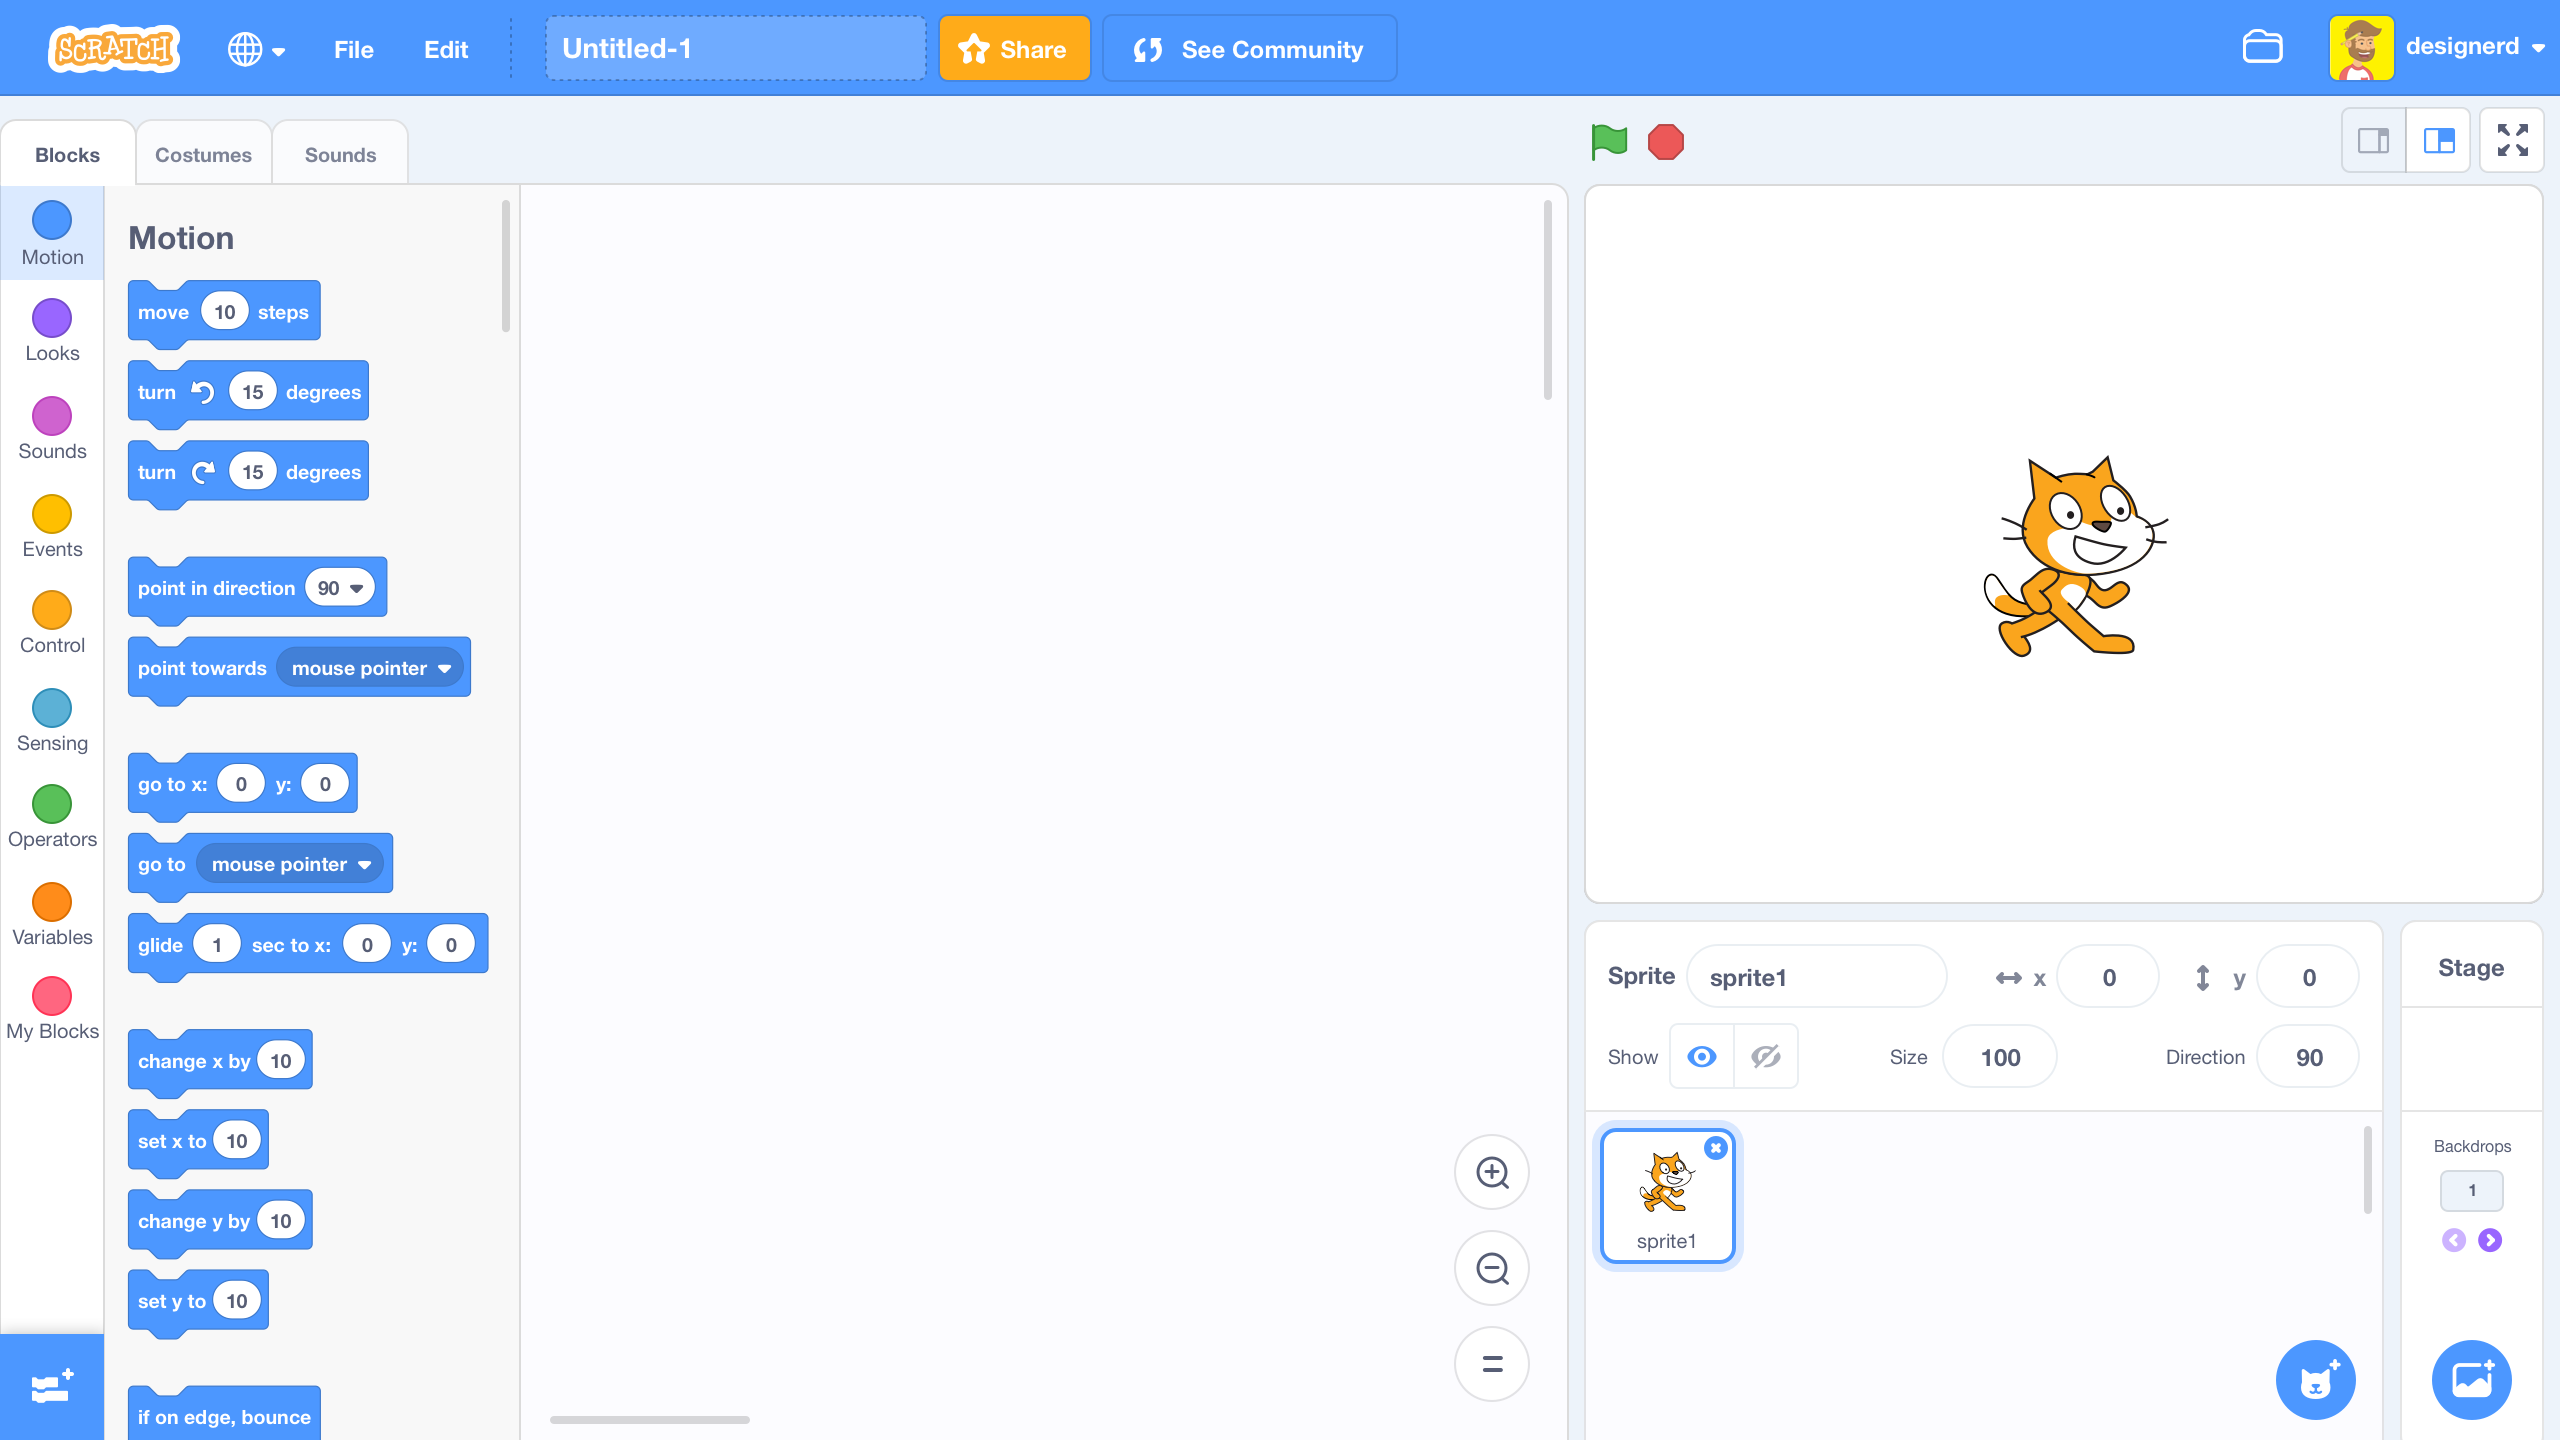The image size is (2560, 1440).
Task: Stop the project using the red stop sign
Action: [1664, 142]
